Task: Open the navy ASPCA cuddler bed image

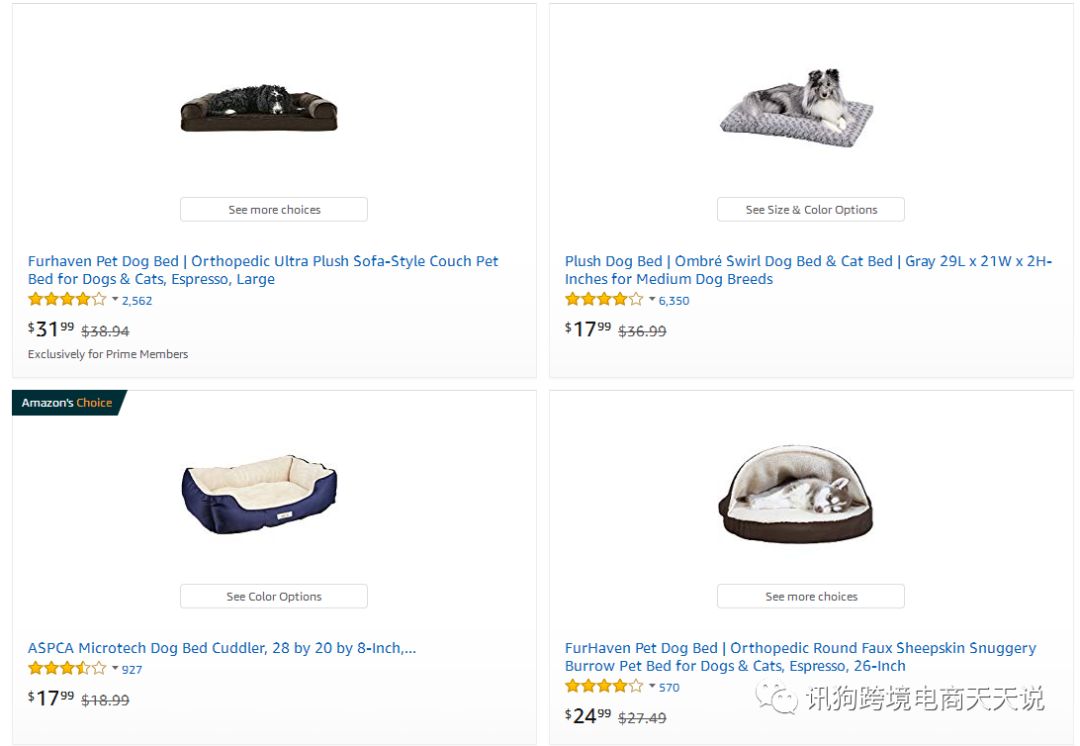Action: pyautogui.click(x=259, y=494)
